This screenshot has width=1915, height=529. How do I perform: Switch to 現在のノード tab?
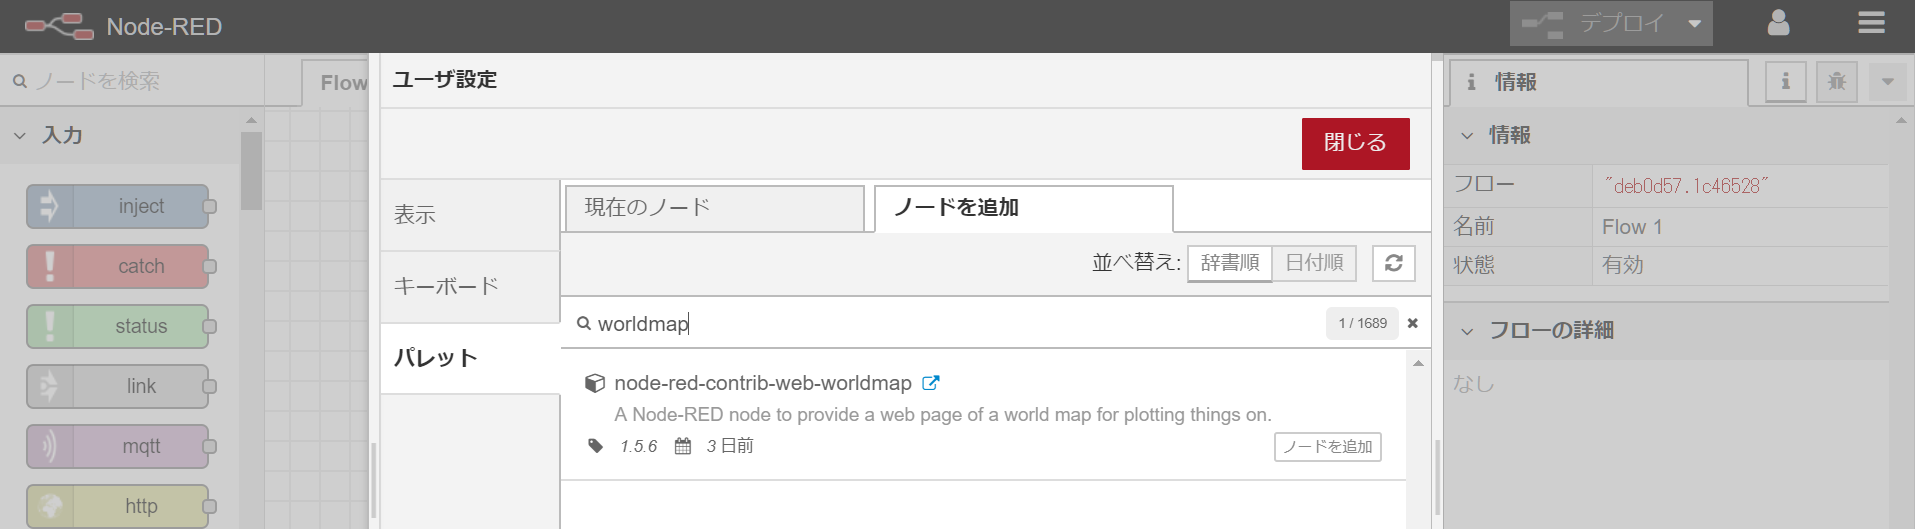coord(714,208)
